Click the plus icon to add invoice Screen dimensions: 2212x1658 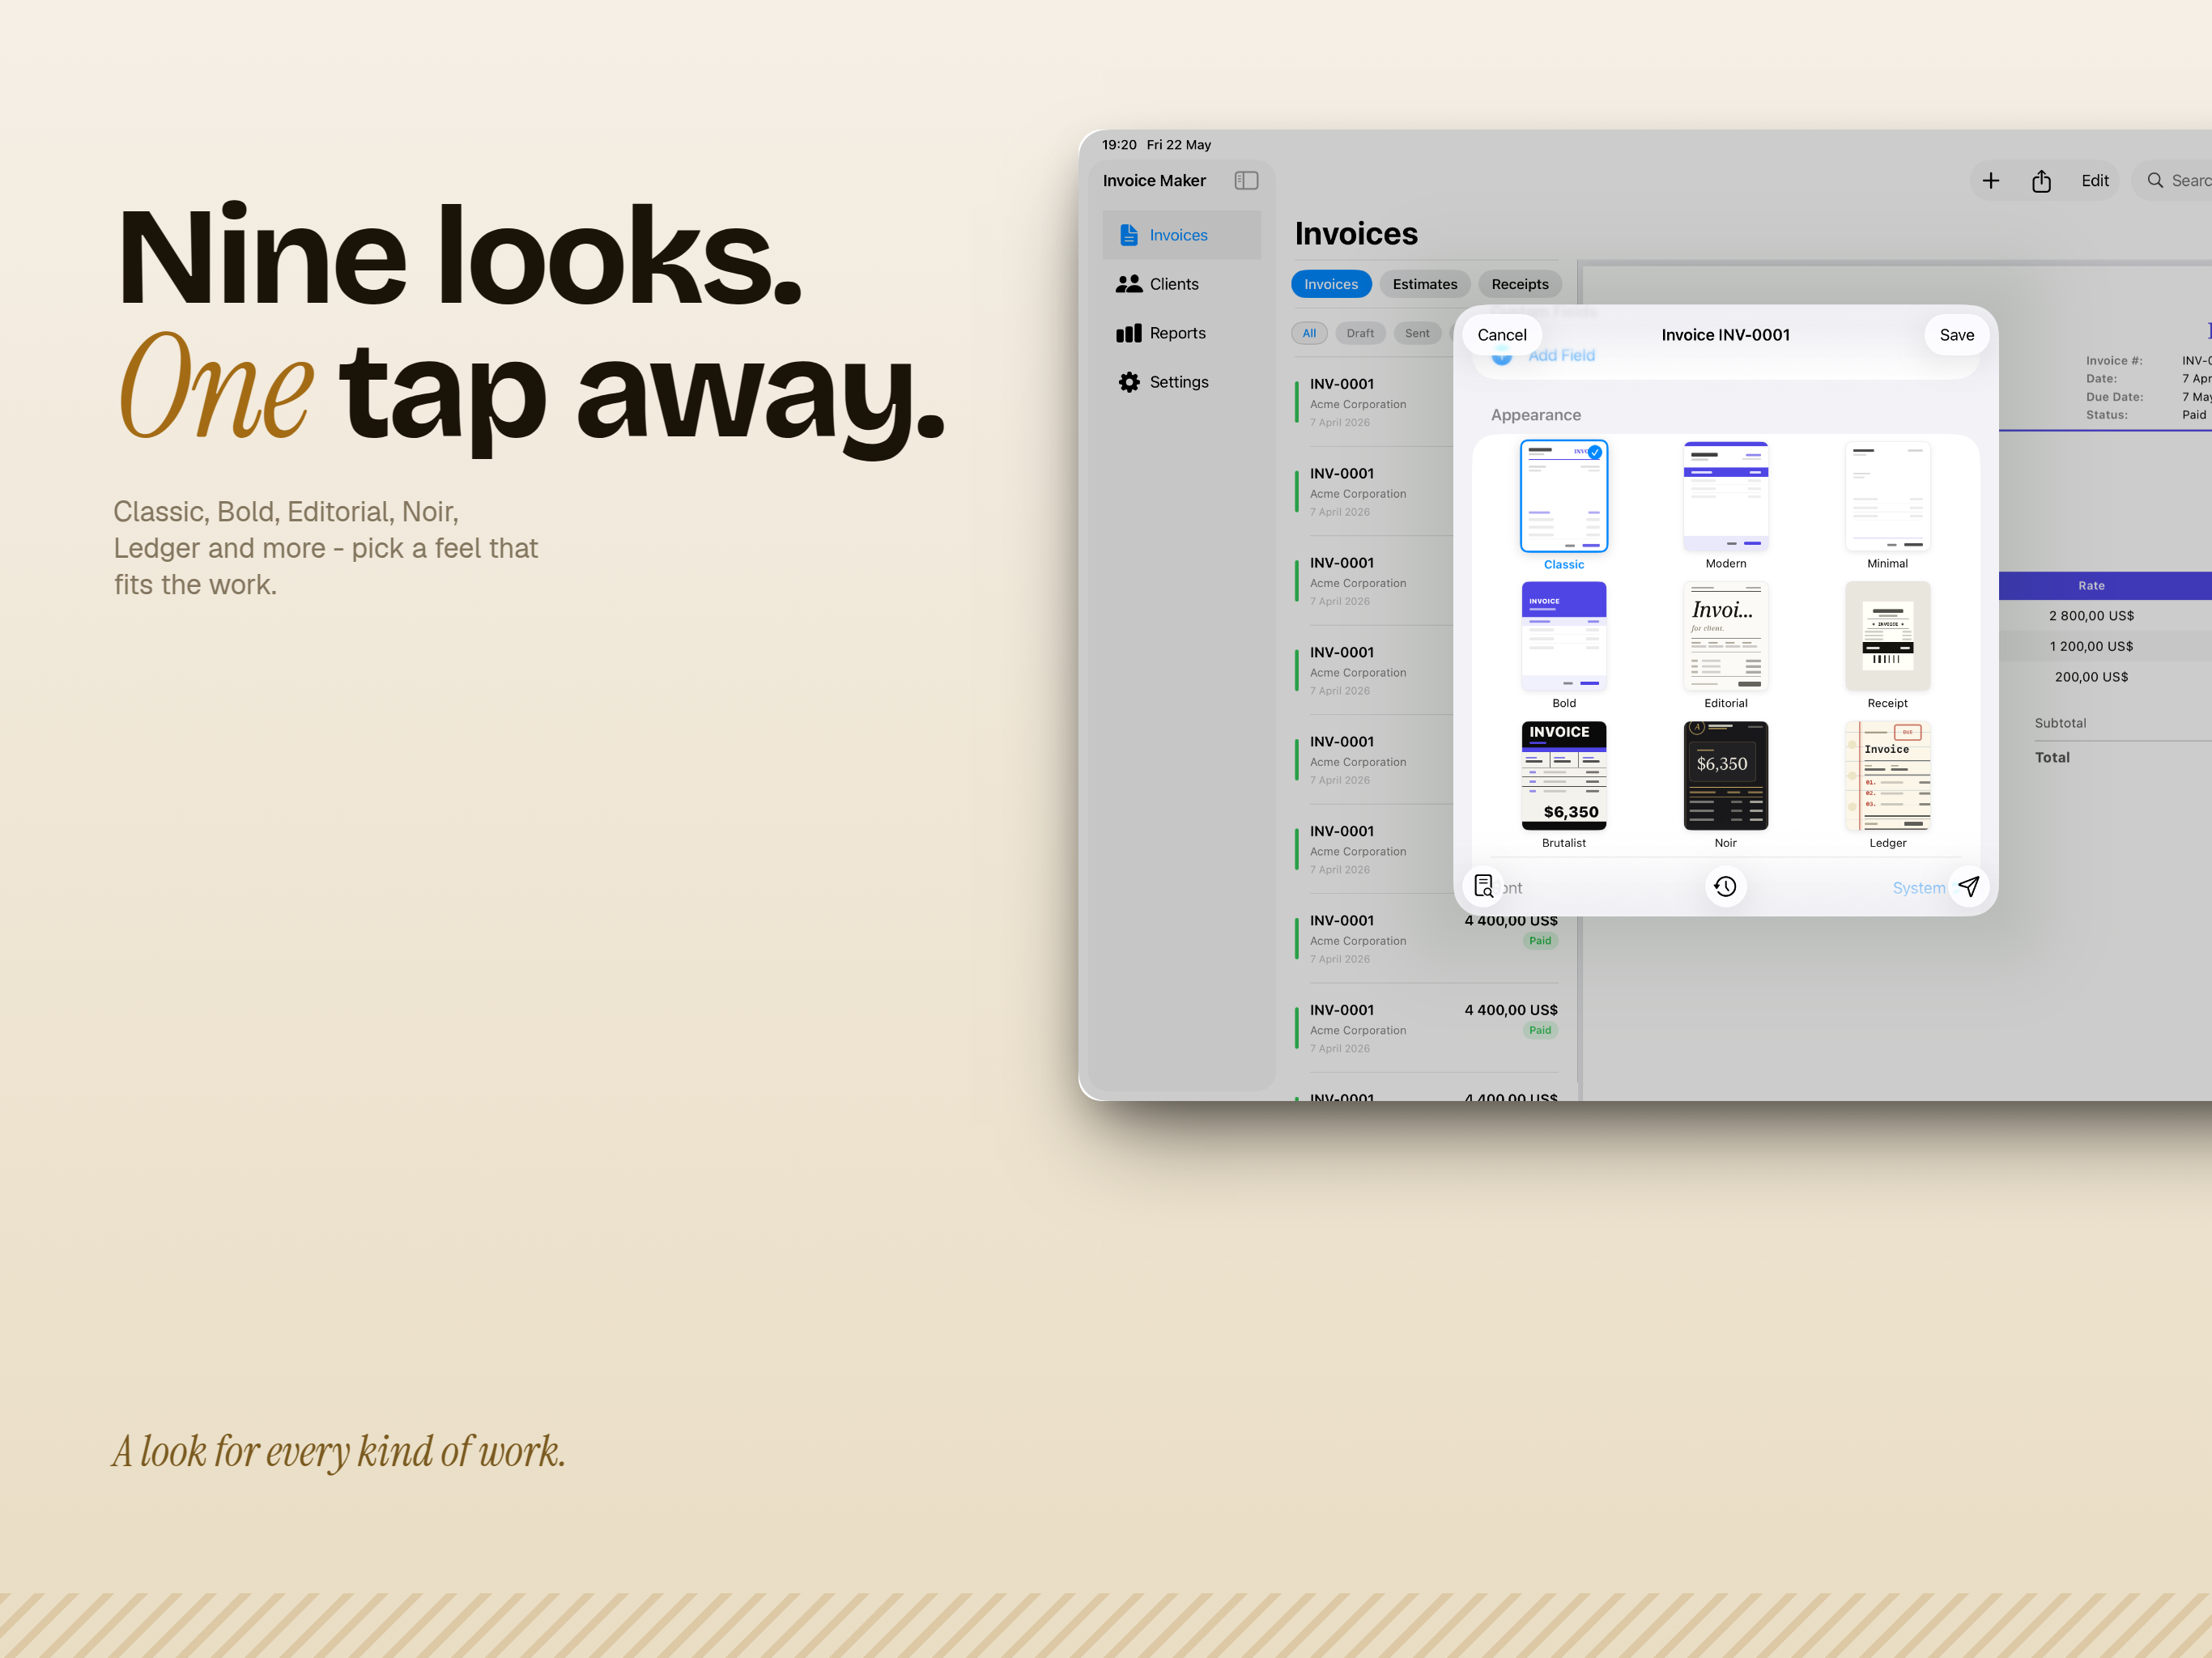[1990, 181]
